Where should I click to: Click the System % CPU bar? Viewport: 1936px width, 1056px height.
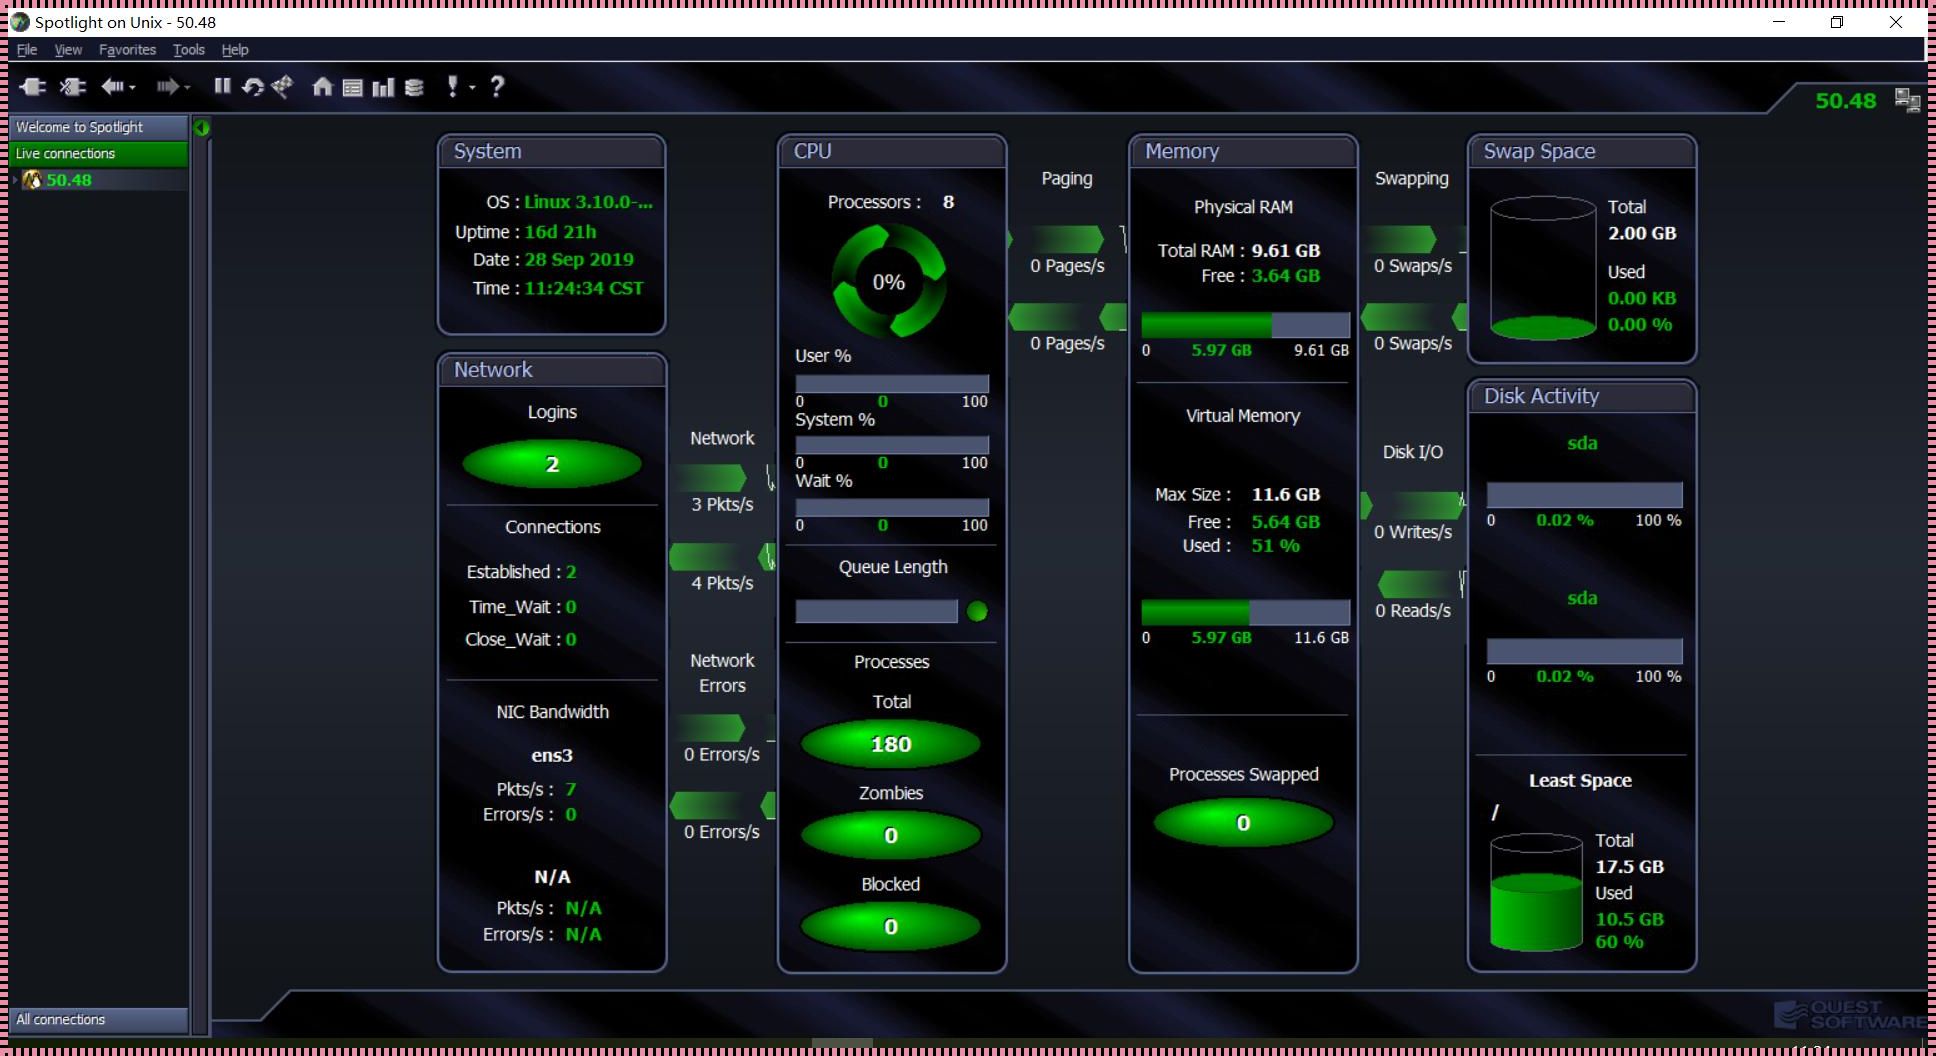click(892, 445)
